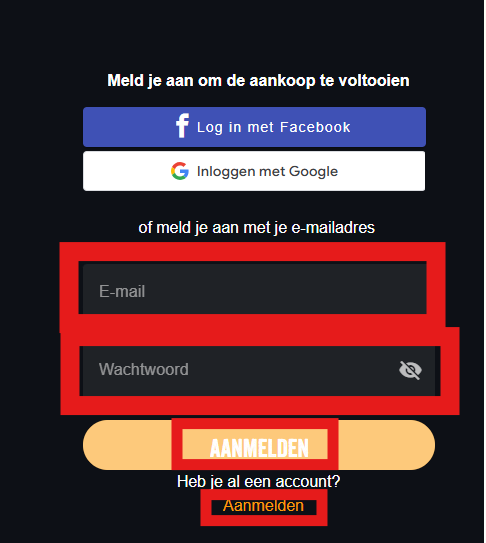Screen dimensions: 486x543
Task: Click the word Facebook in the blue button
Action: tap(315, 127)
